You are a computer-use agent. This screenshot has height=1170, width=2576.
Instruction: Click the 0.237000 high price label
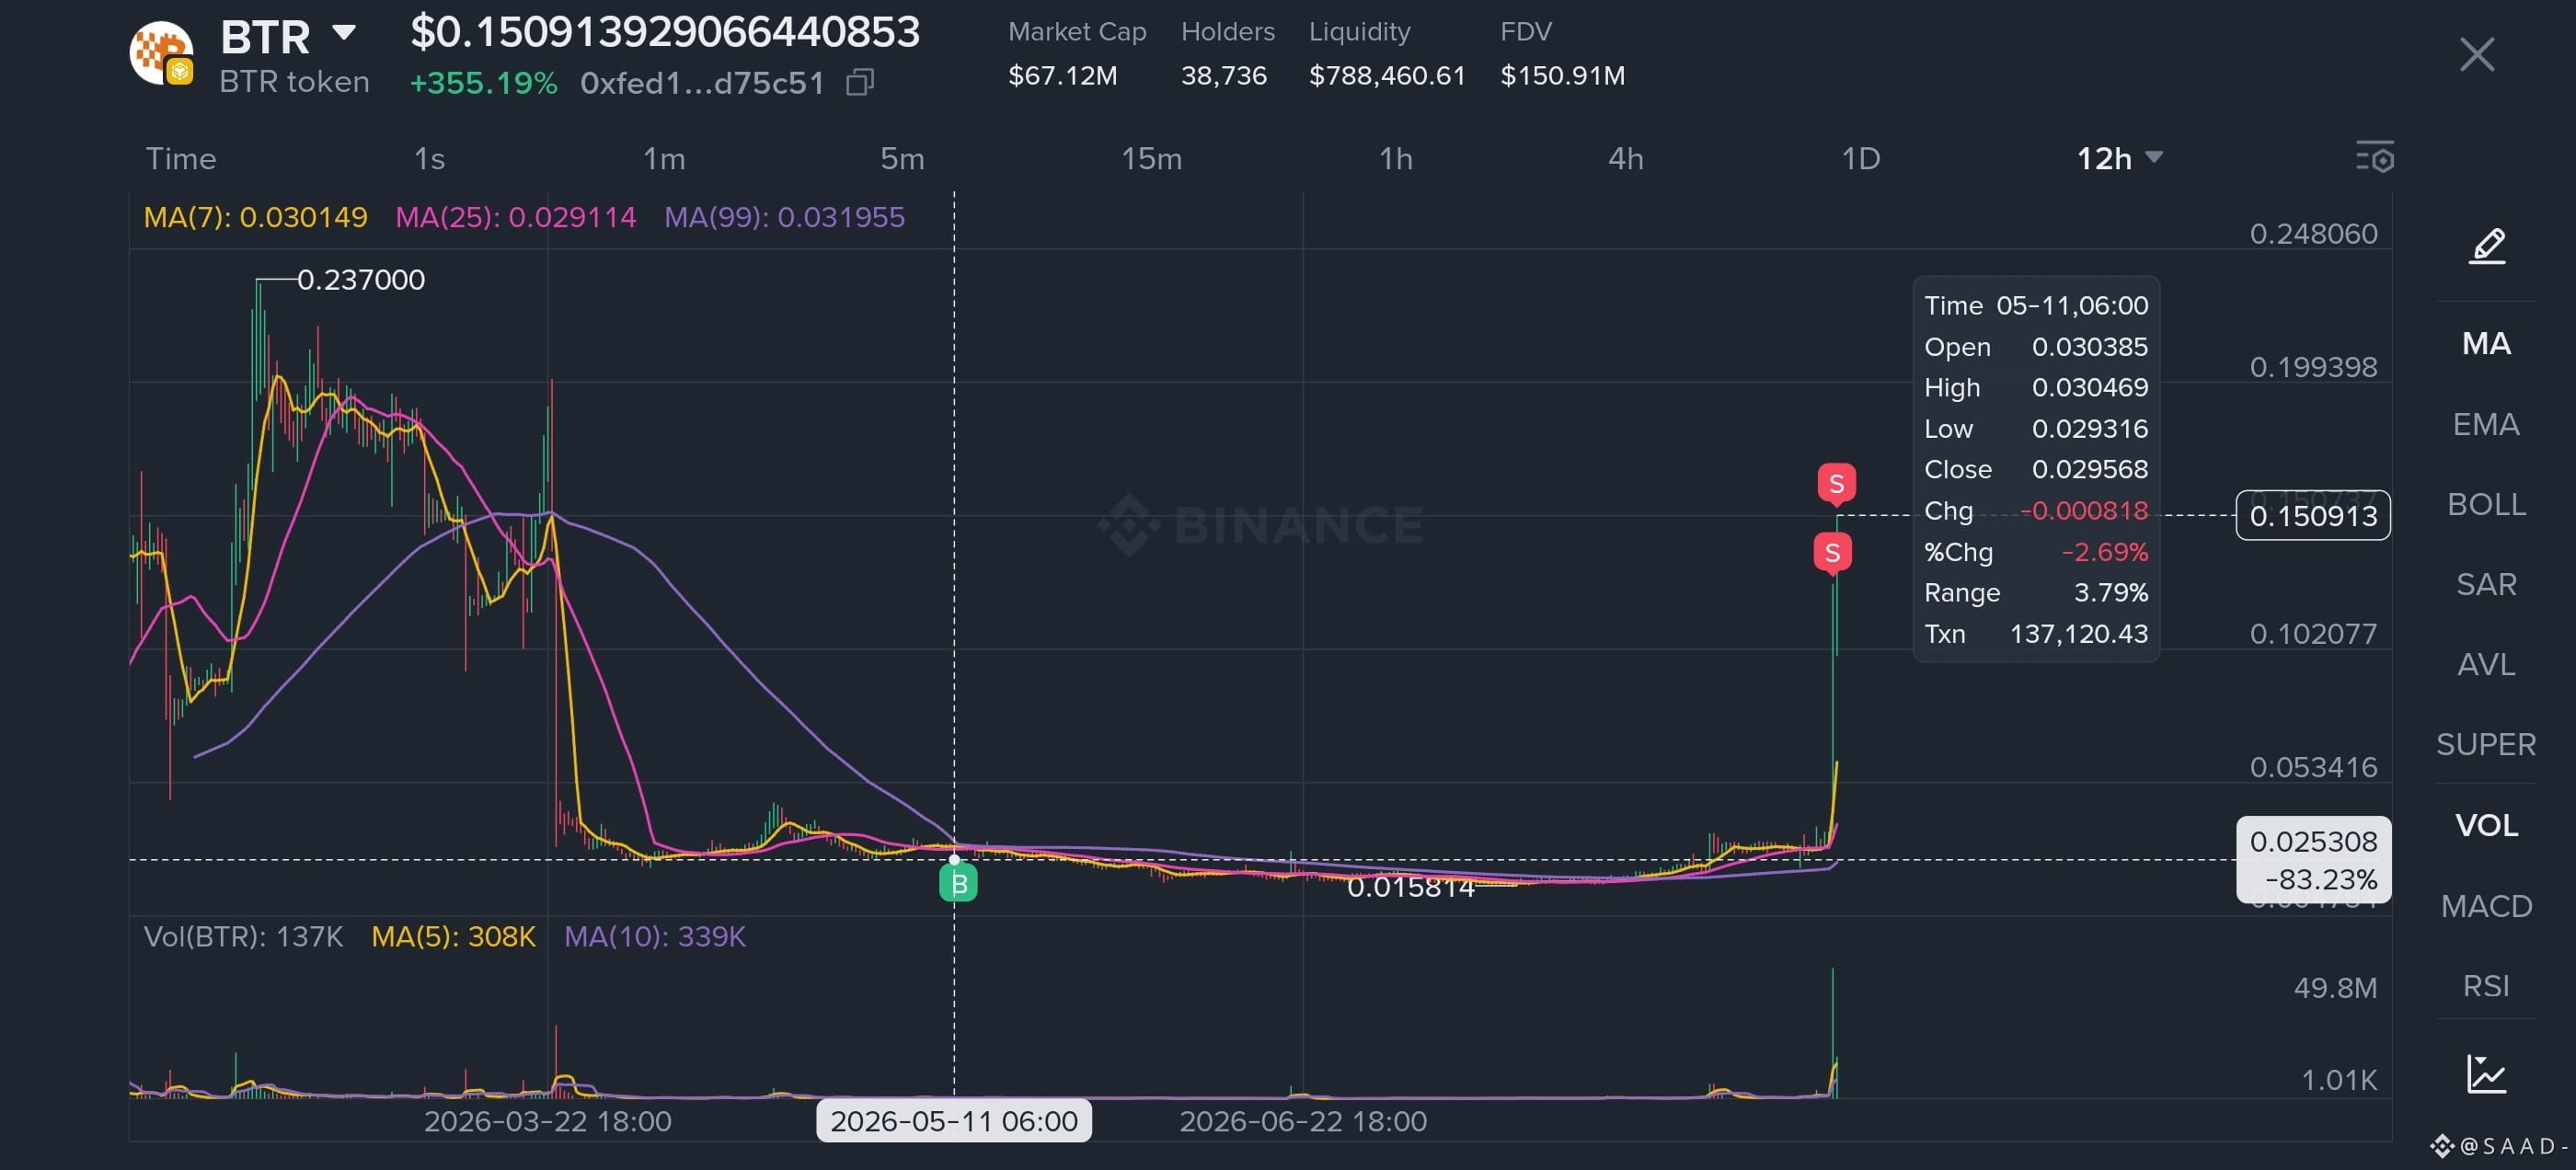(x=361, y=279)
